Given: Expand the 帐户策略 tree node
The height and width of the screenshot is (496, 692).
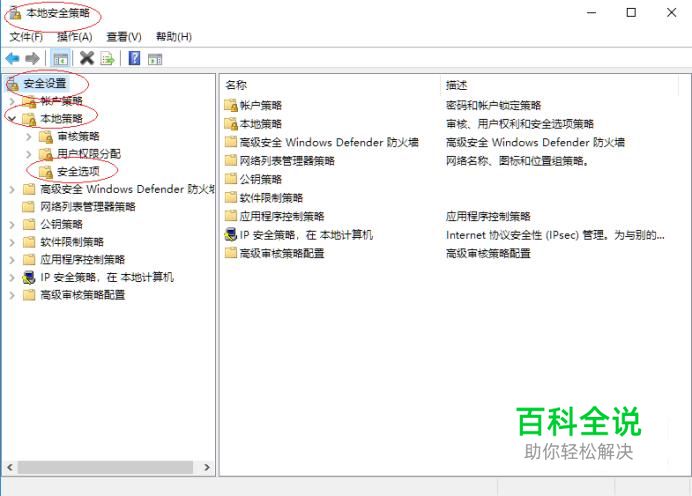Looking at the screenshot, I should pos(12,101).
